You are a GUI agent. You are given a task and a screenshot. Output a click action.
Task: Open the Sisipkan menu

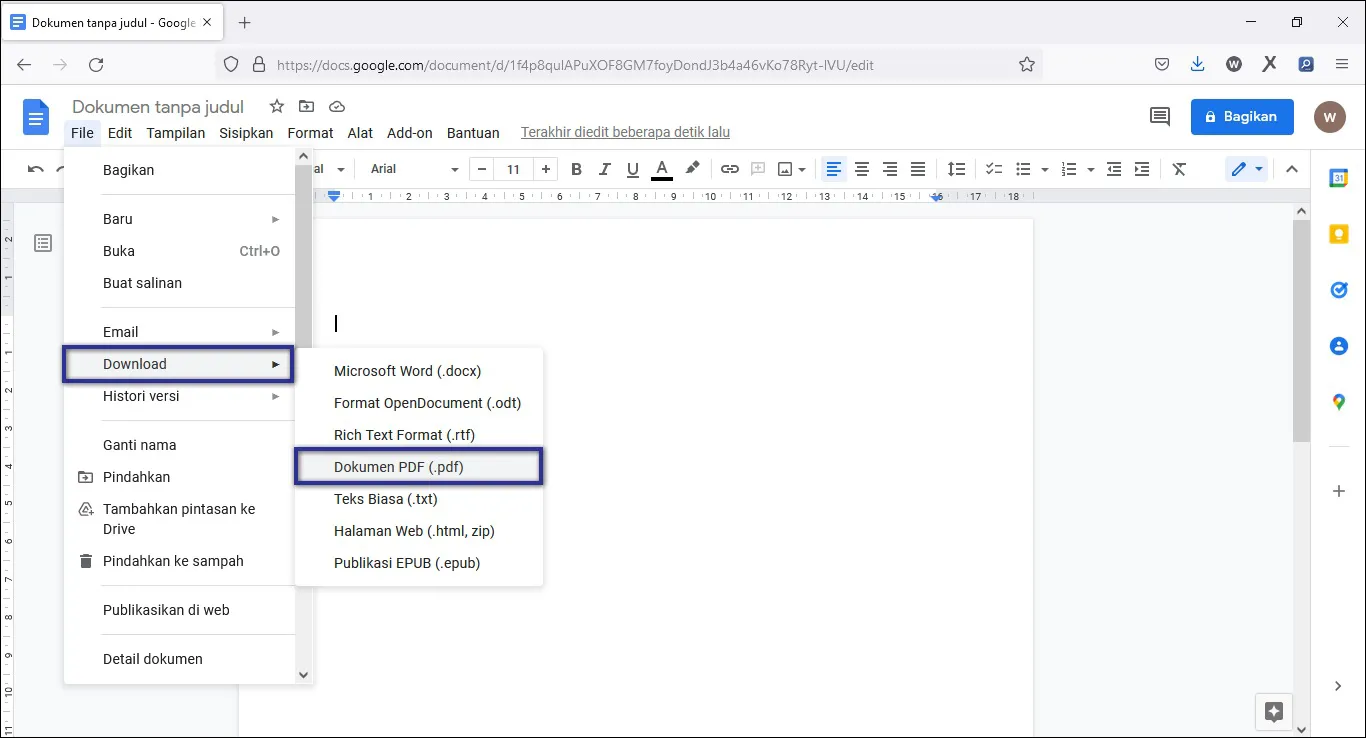[246, 132]
